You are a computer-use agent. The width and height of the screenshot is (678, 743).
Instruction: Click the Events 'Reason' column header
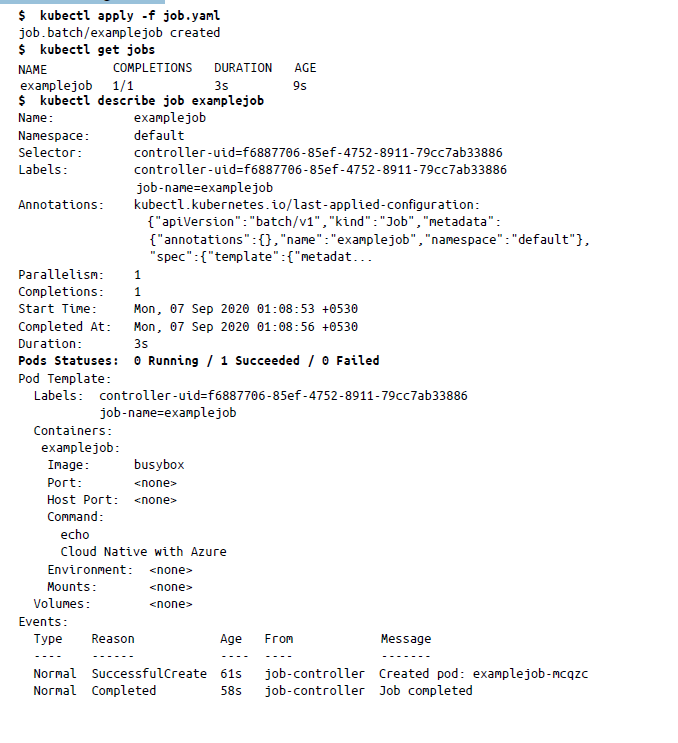[112, 639]
